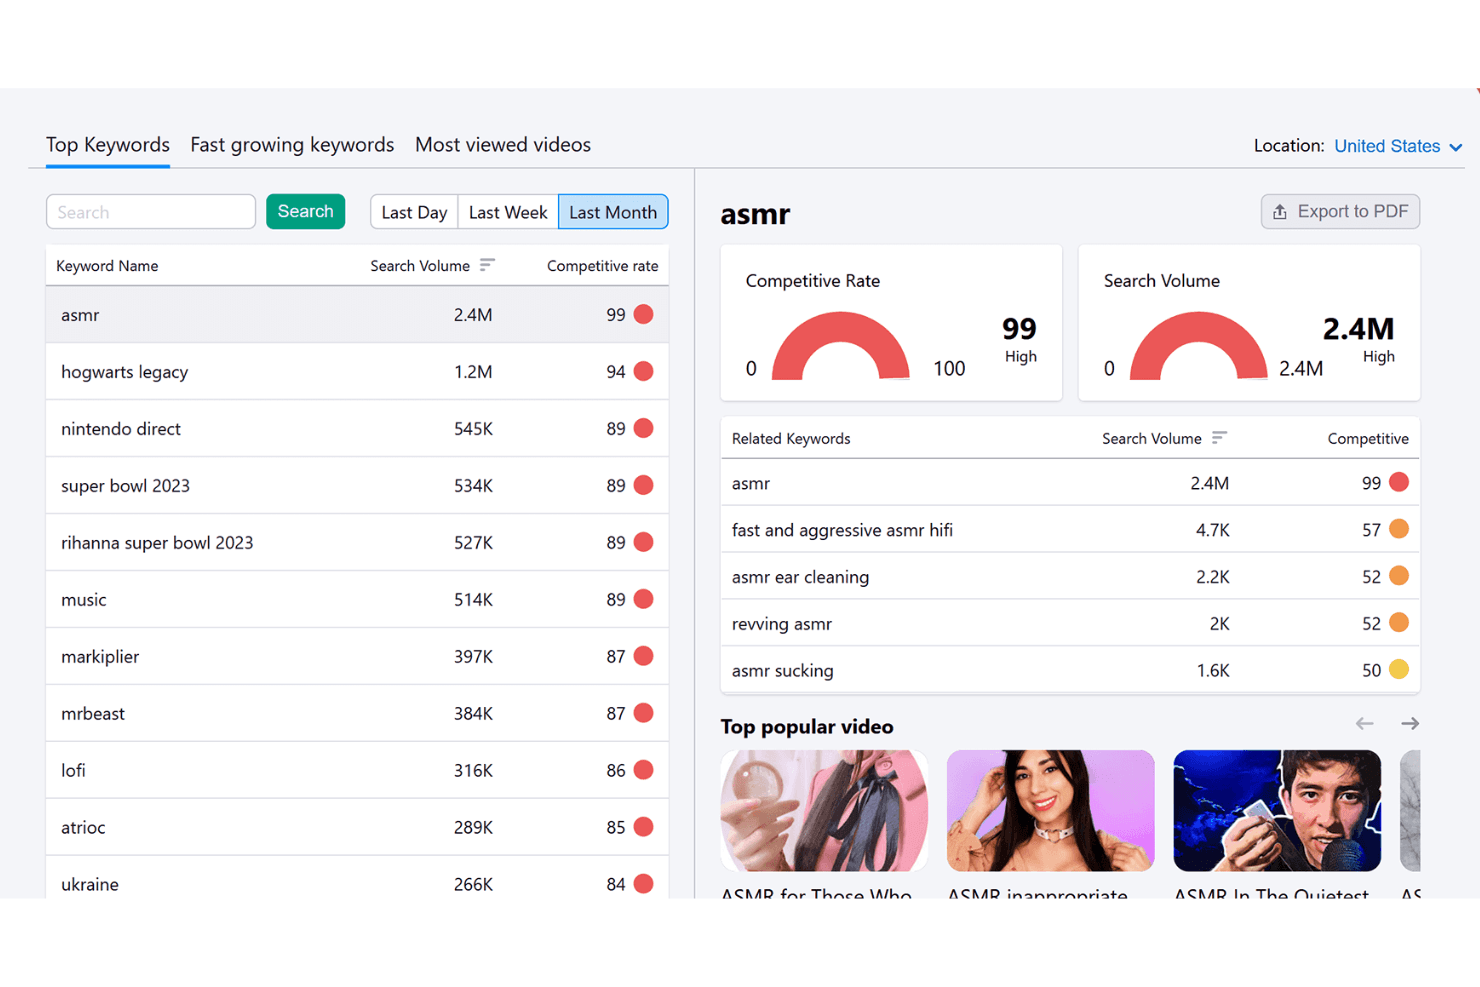Click the red dot in hogwarts legacy row
The width and height of the screenshot is (1480, 987).
point(644,372)
